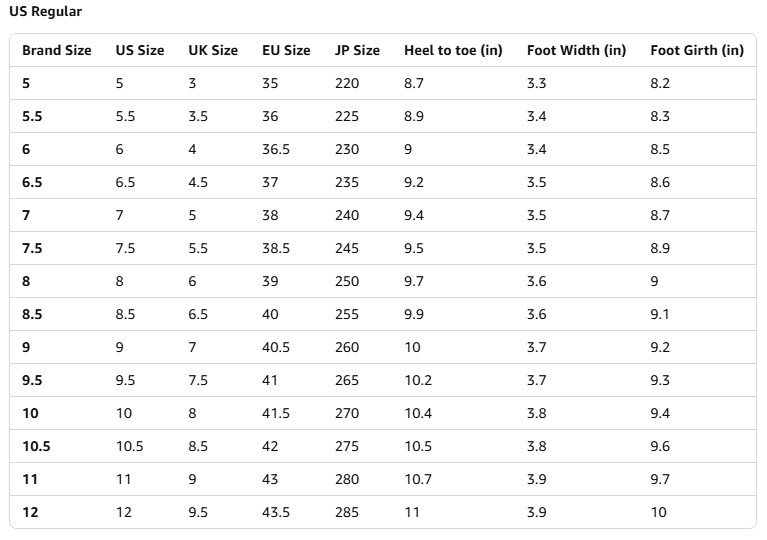Click EU size 36.5 cell
Screen dimensions: 767x540
[276, 150]
